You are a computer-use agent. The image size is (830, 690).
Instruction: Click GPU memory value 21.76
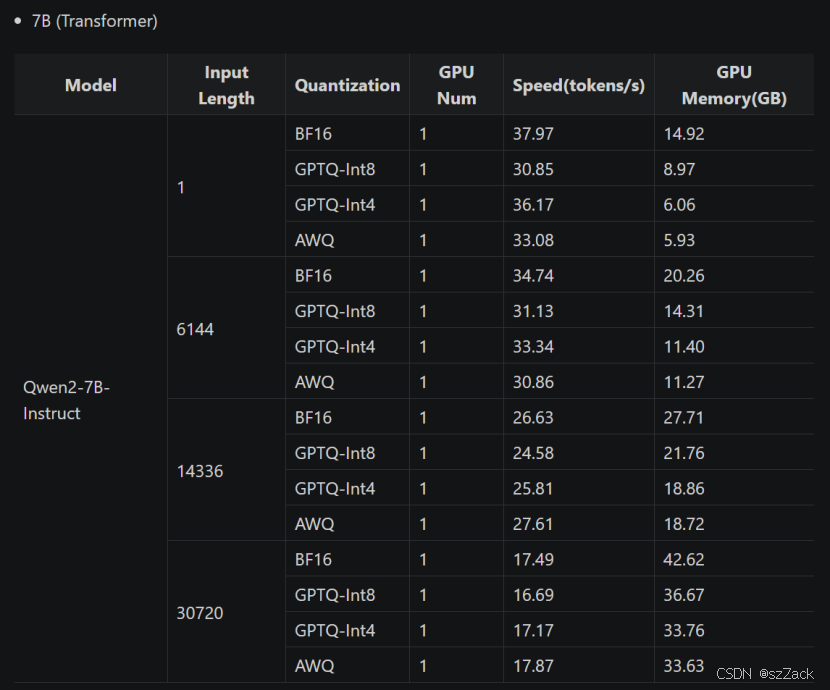[684, 452]
